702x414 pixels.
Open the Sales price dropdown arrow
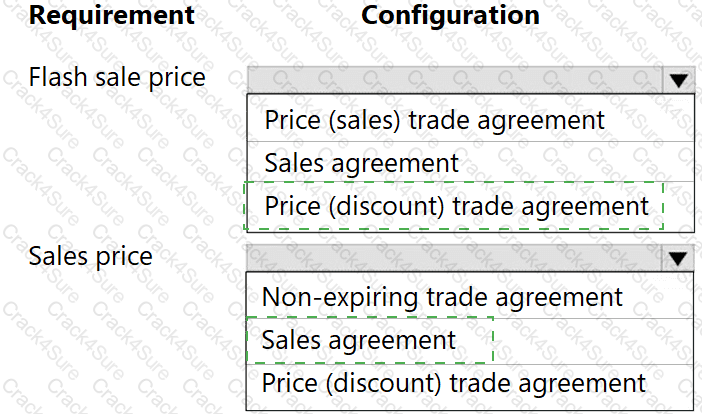tap(679, 259)
